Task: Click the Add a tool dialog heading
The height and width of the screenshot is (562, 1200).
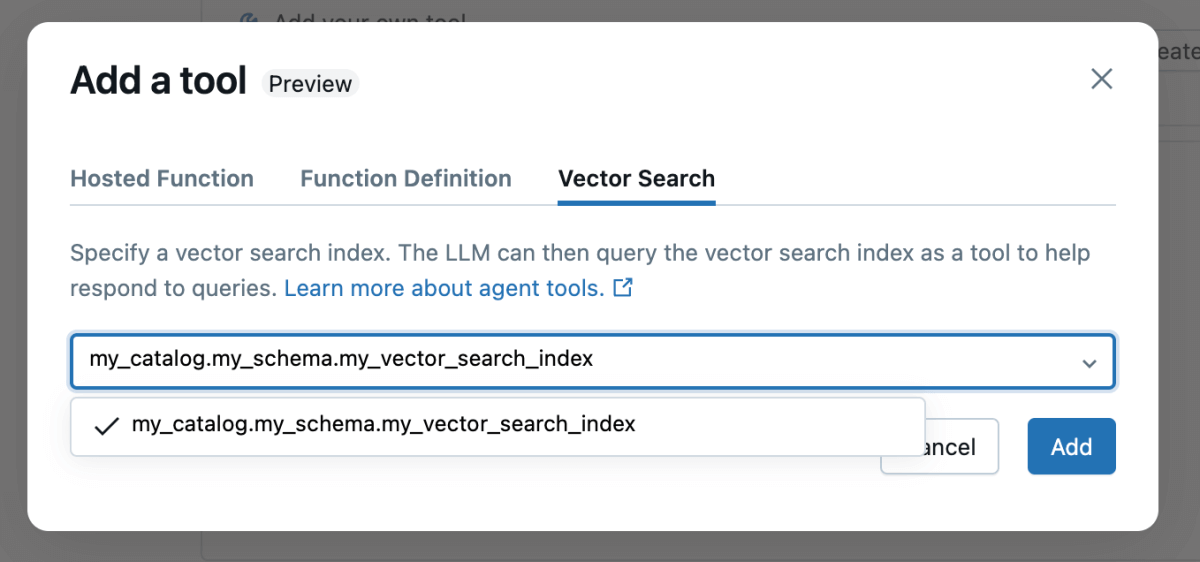Action: (158, 80)
